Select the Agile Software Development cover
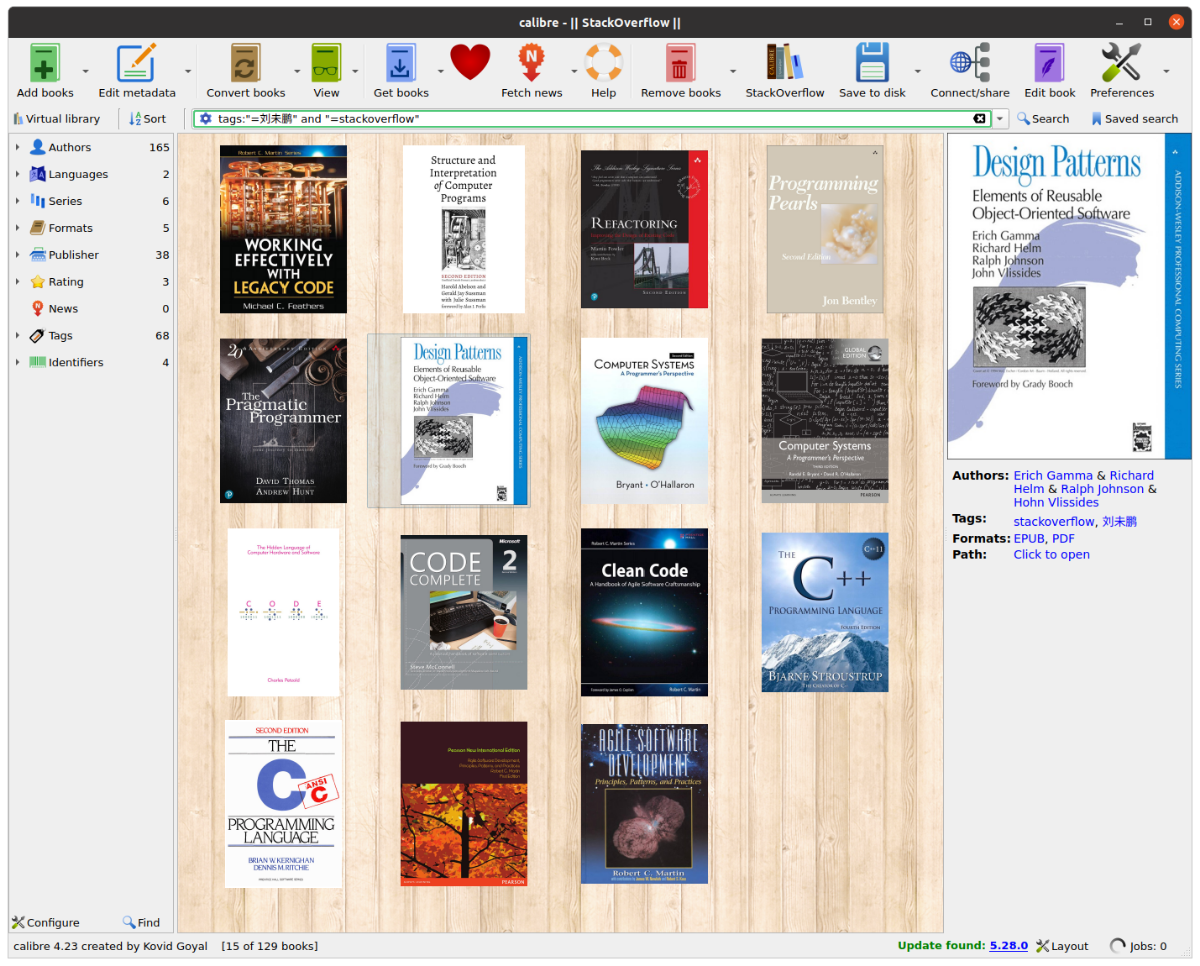Screen dimensions: 1200x966 [644, 804]
